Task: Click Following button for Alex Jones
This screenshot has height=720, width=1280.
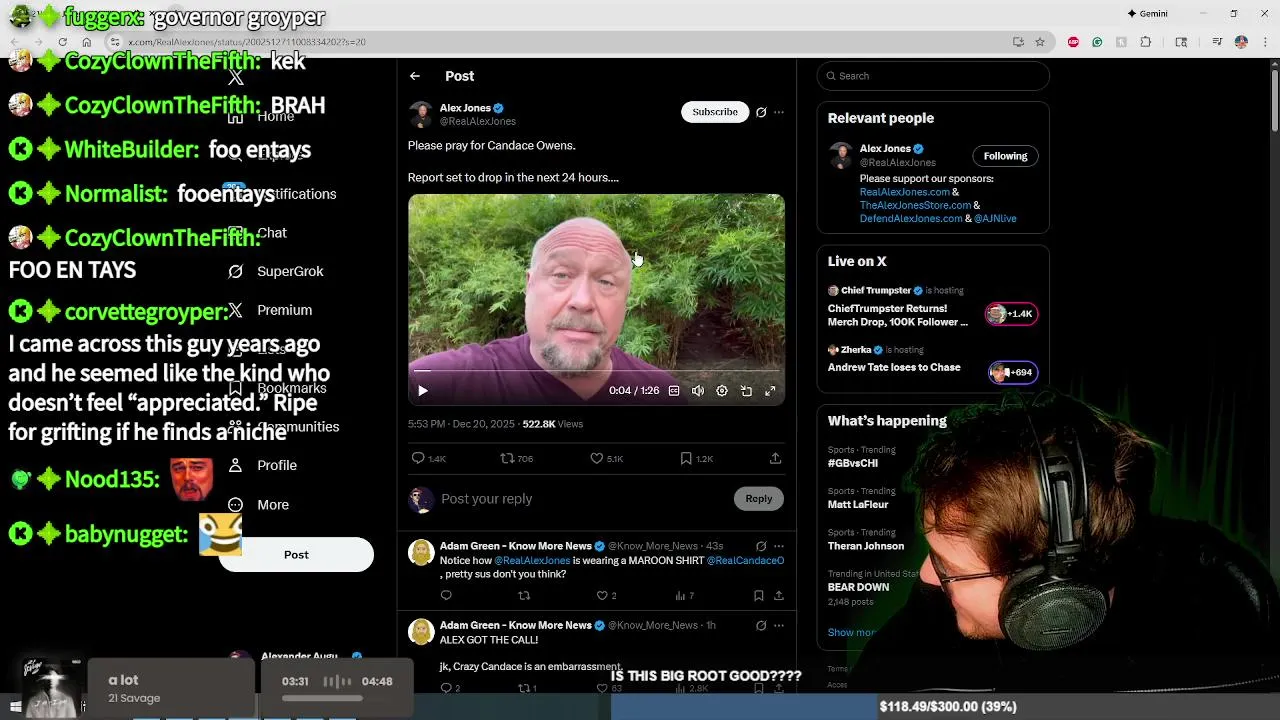Action: click(1005, 156)
